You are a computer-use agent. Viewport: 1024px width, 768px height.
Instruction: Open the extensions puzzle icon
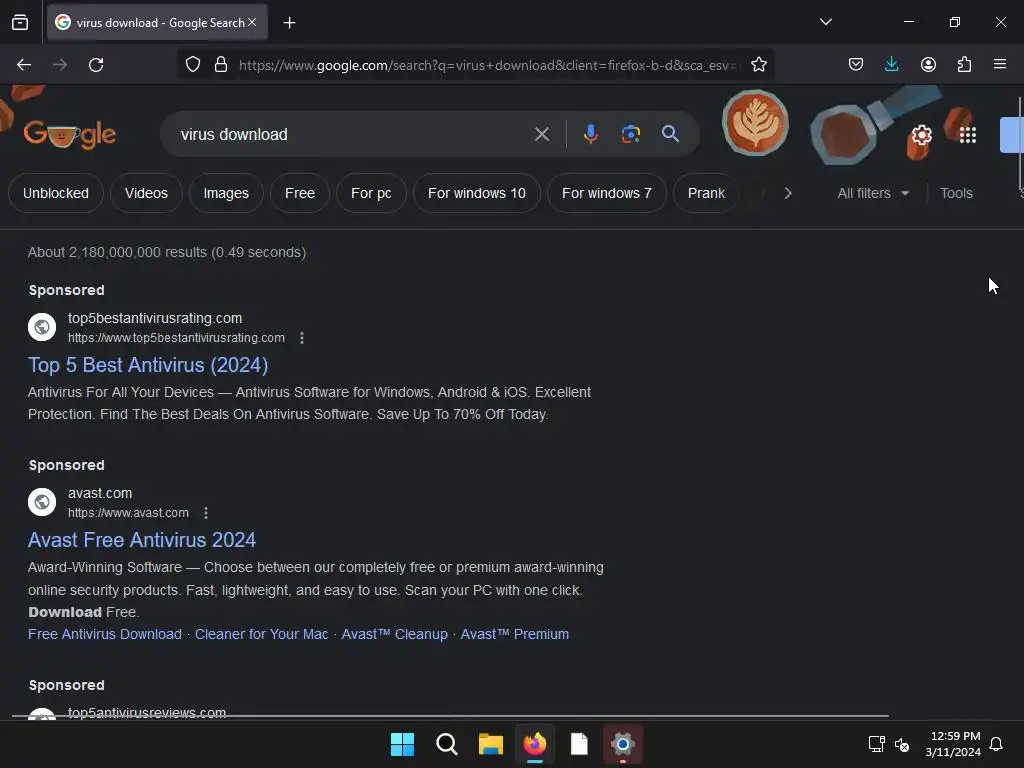pyautogui.click(x=964, y=65)
